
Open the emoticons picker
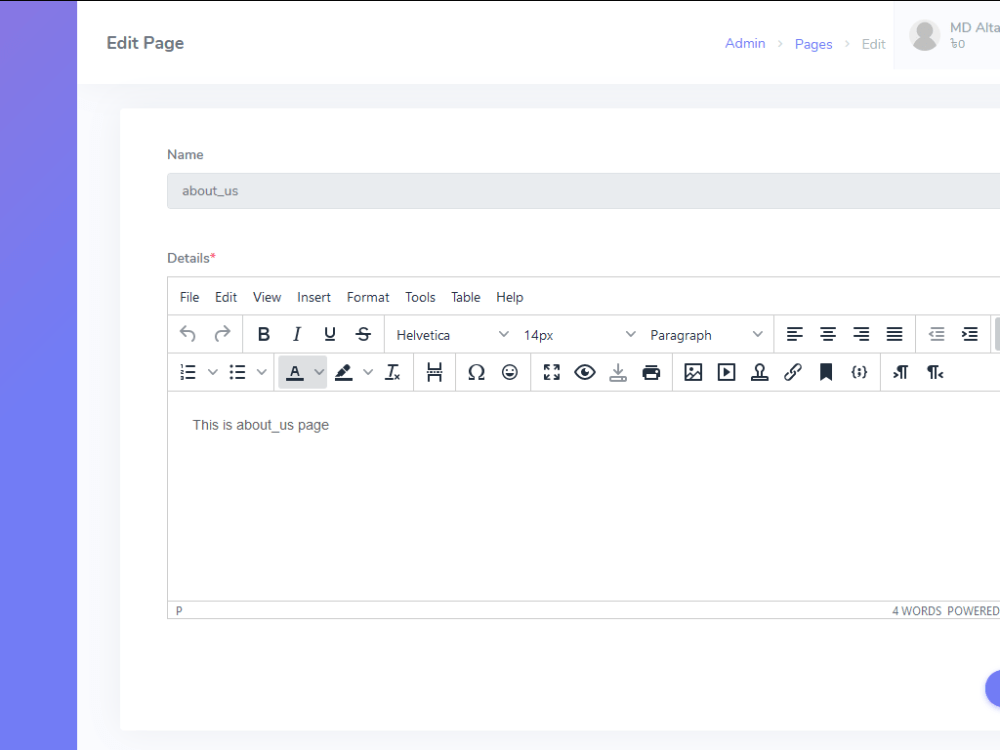click(x=510, y=372)
